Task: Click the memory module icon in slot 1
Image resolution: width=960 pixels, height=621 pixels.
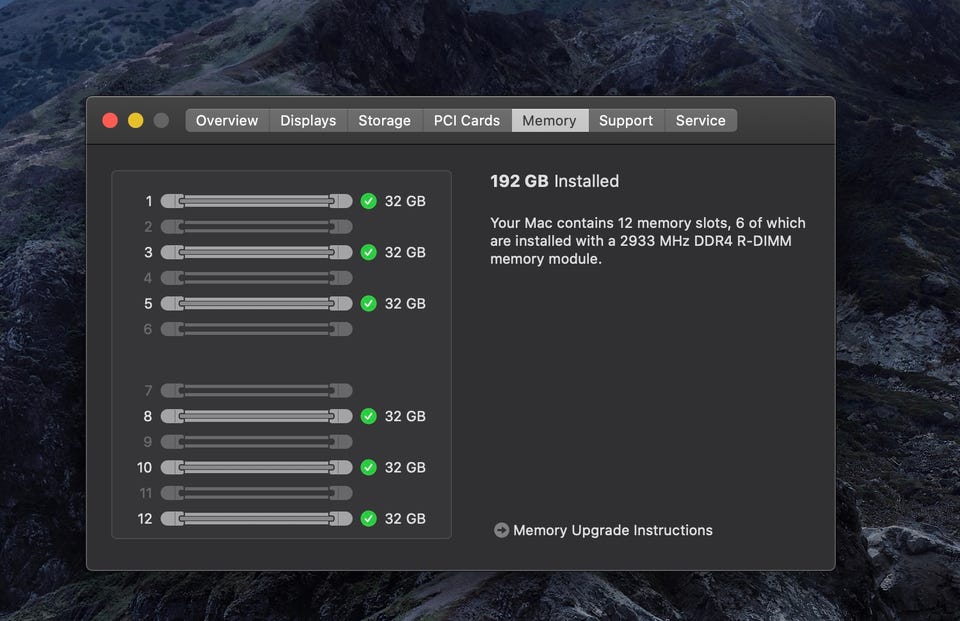Action: (x=256, y=201)
